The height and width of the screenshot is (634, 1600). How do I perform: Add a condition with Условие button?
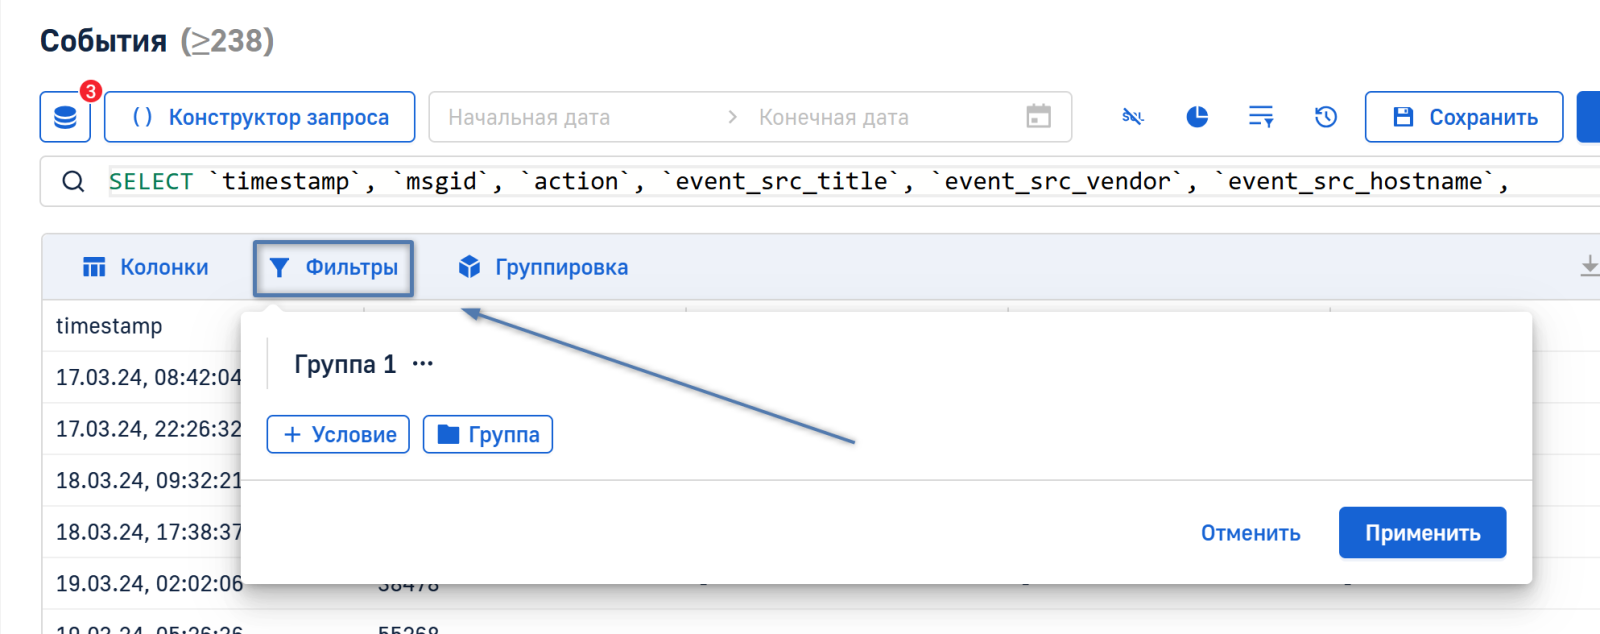338,434
